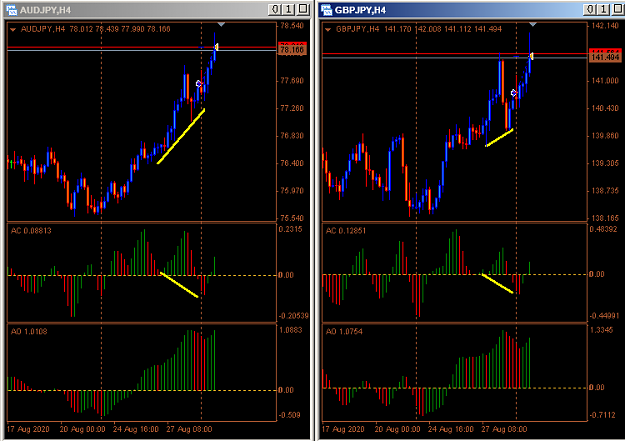Open the one-click trading arrow in GBPJPY chart
The height and width of the screenshot is (441, 625).
pyautogui.click(x=328, y=29)
